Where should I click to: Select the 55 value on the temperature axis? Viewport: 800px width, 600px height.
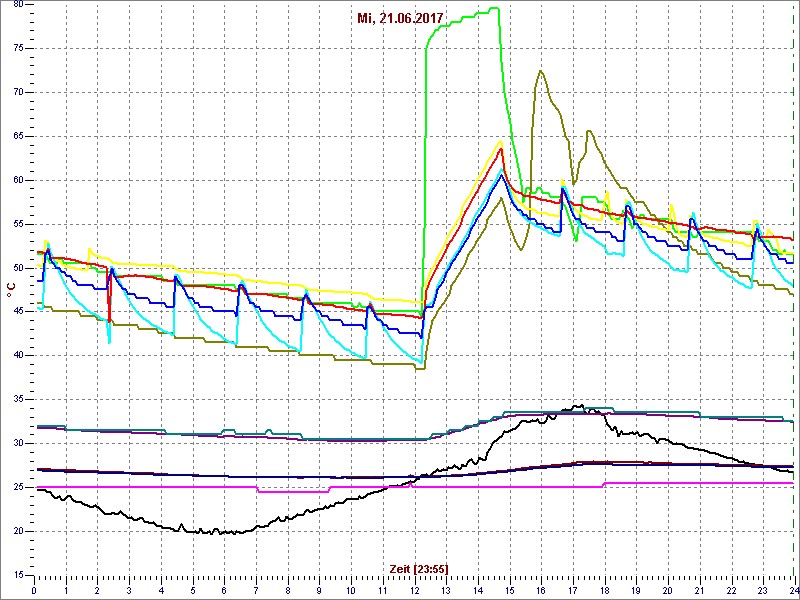coord(17,224)
